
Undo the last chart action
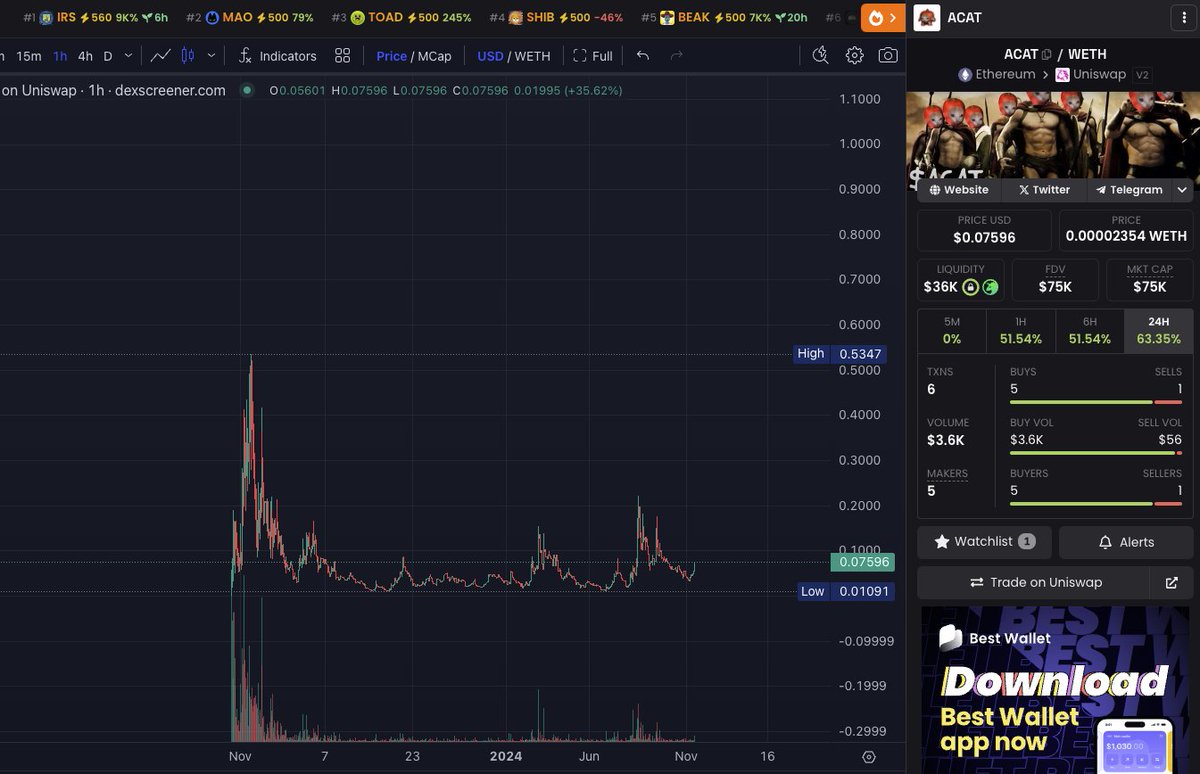click(643, 56)
